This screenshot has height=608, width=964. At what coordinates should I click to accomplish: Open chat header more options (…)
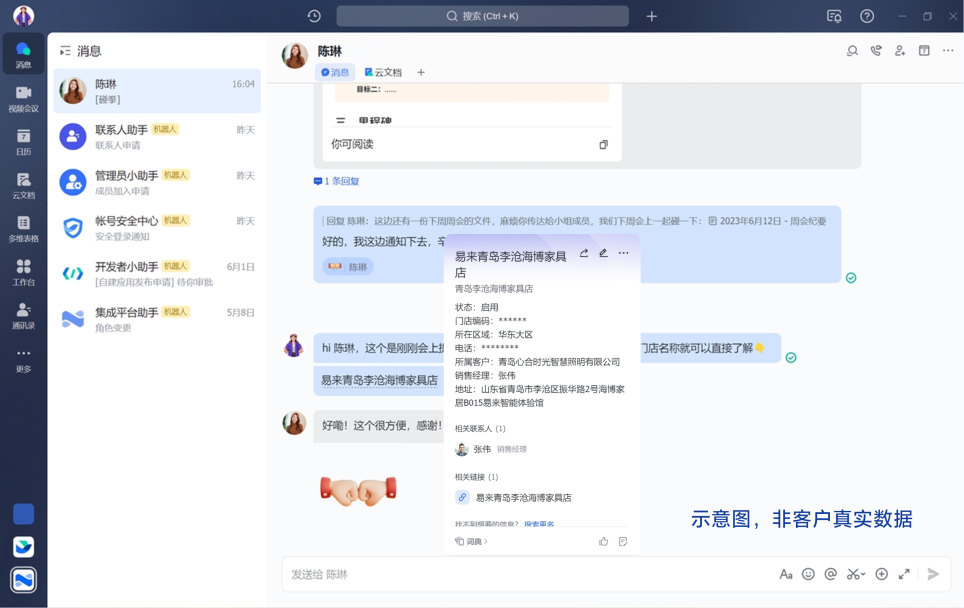pos(948,51)
